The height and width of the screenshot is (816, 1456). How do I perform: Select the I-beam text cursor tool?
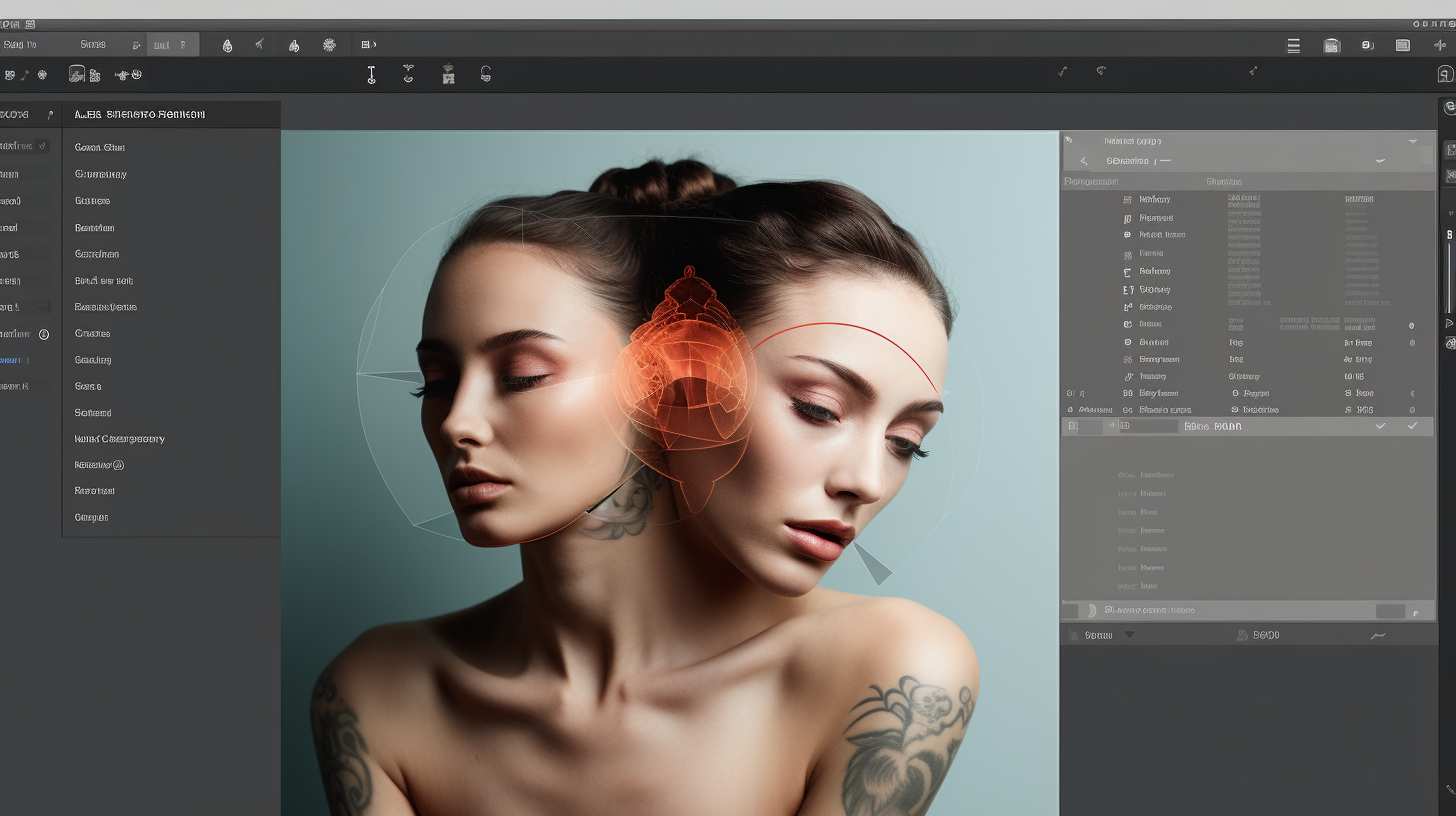click(371, 74)
